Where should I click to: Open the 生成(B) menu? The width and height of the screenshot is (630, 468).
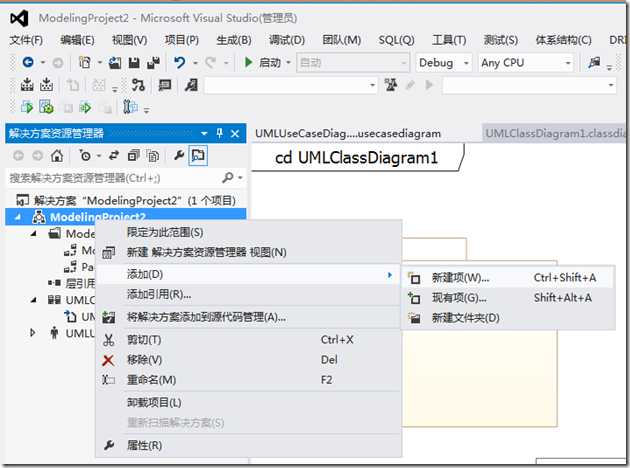tap(234, 40)
